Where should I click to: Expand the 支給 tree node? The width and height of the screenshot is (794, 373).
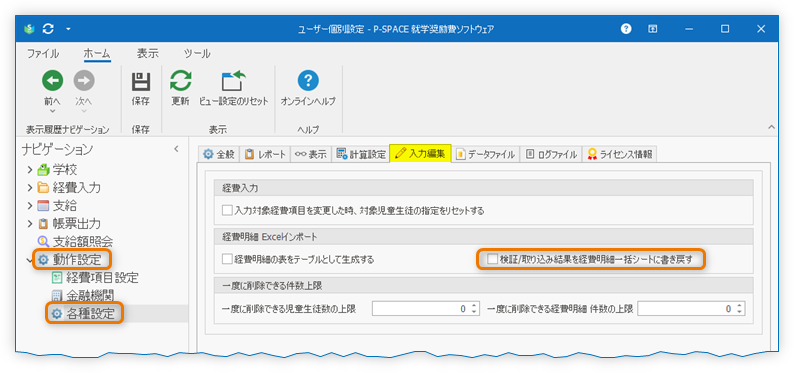pyautogui.click(x=30, y=205)
